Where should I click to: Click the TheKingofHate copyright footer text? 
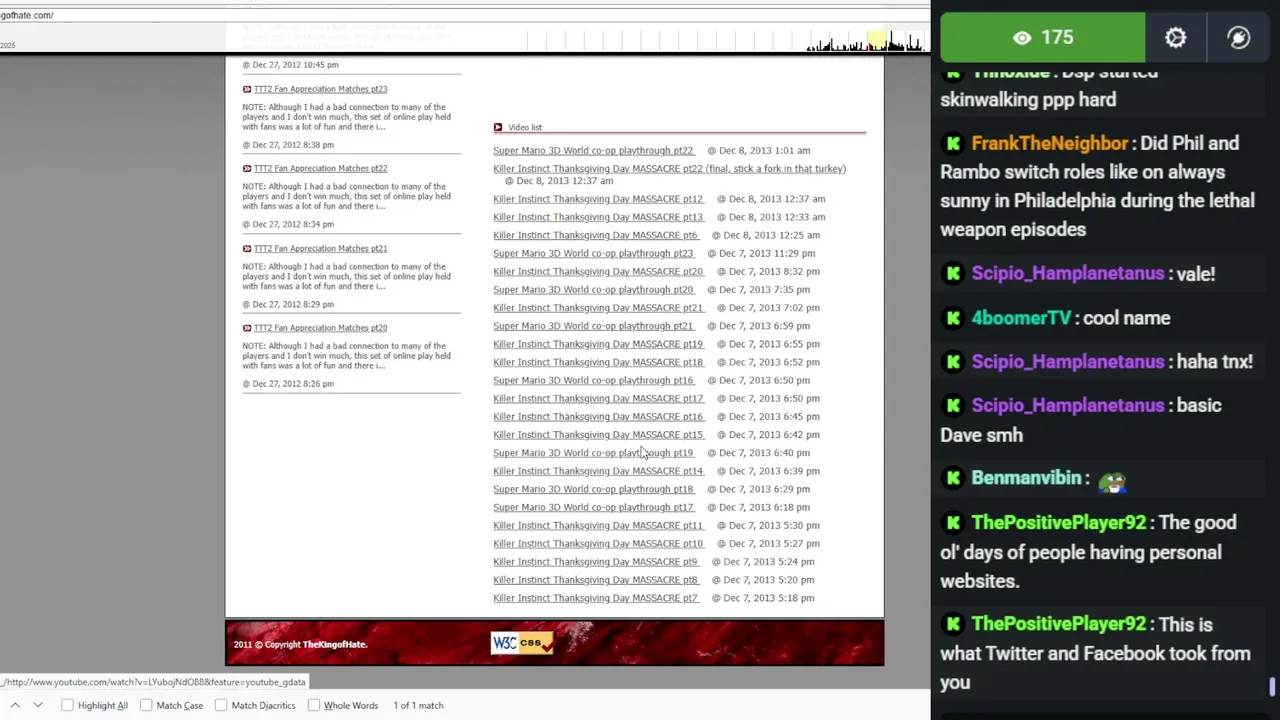pos(300,644)
